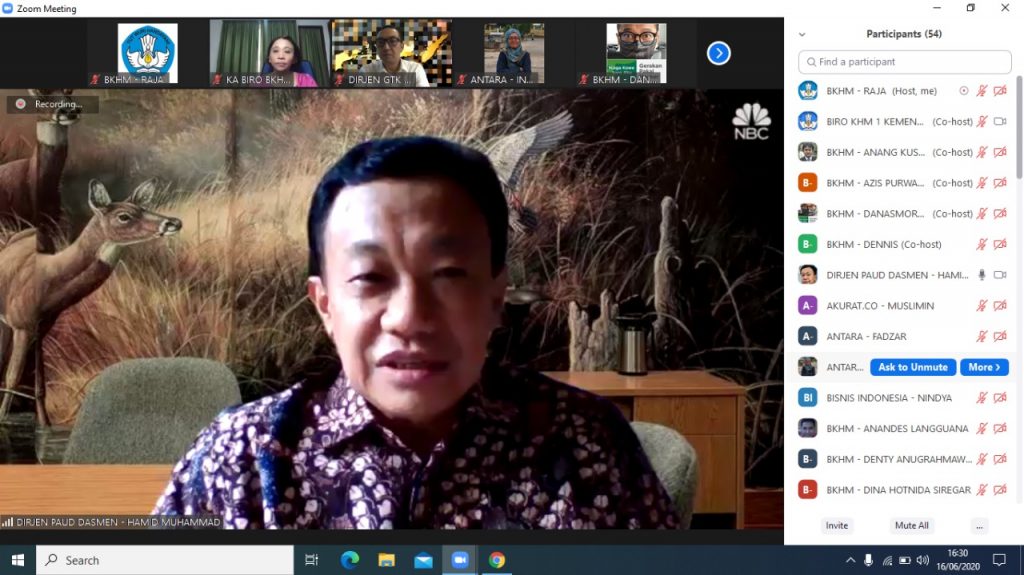The width and height of the screenshot is (1024, 575).
Task: Click the Ask to Unmute button
Action: (x=912, y=367)
